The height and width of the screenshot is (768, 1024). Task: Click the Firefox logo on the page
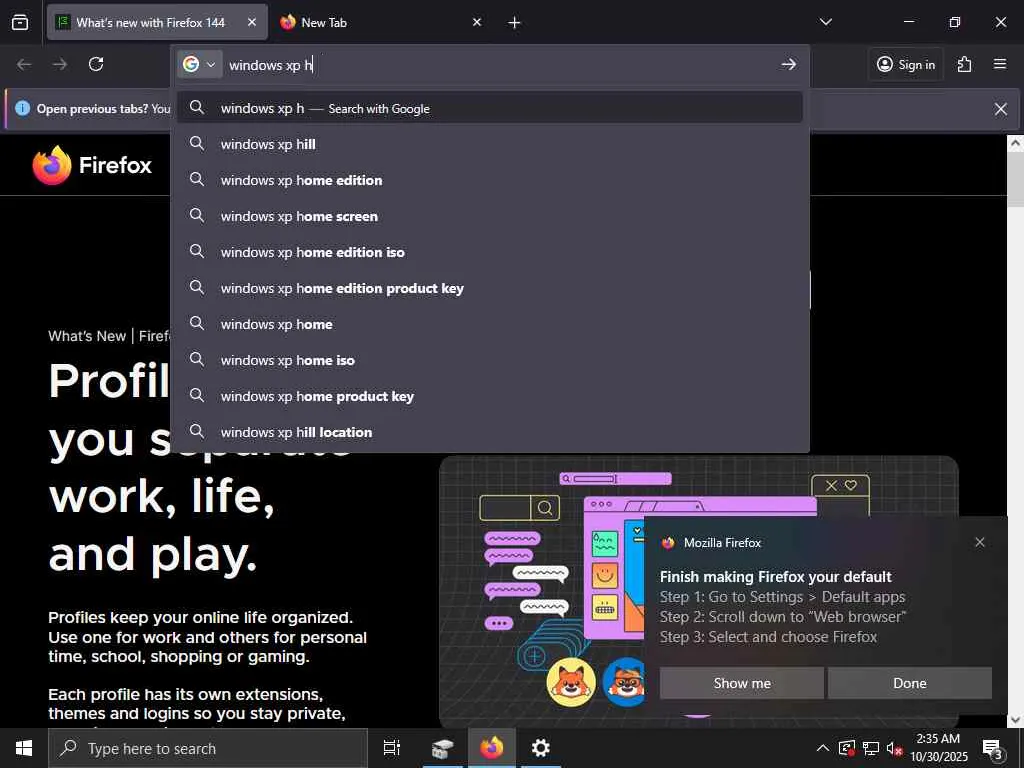[92, 165]
